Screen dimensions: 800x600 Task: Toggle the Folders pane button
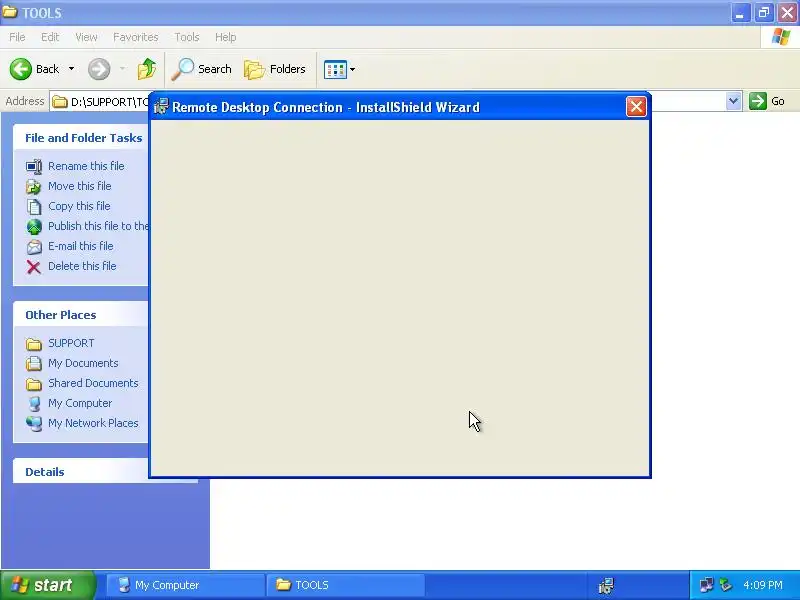[275, 69]
